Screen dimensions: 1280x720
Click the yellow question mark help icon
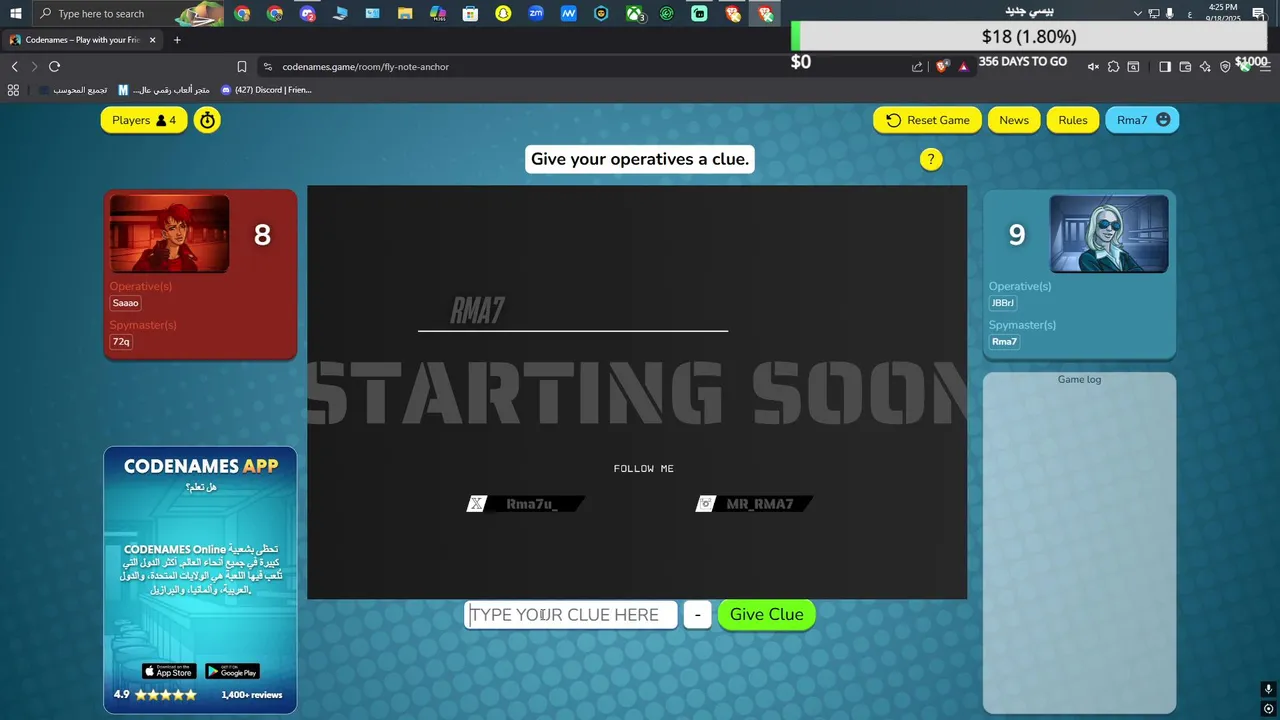click(x=931, y=159)
